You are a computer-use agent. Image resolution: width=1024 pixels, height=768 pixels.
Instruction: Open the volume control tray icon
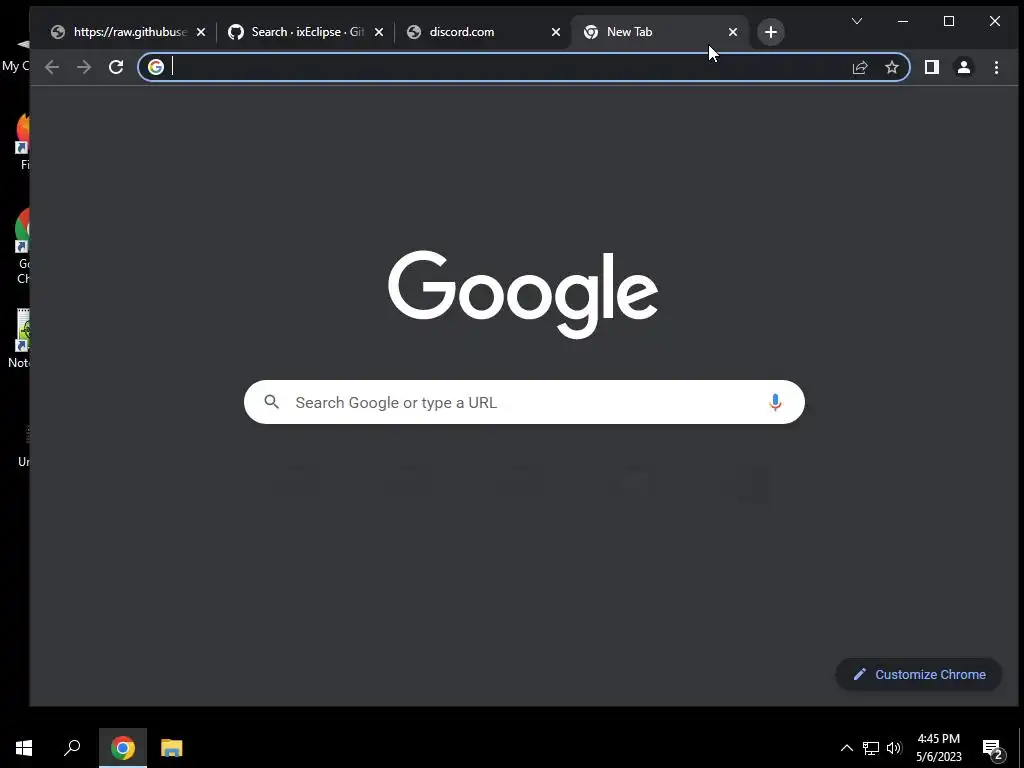point(894,748)
